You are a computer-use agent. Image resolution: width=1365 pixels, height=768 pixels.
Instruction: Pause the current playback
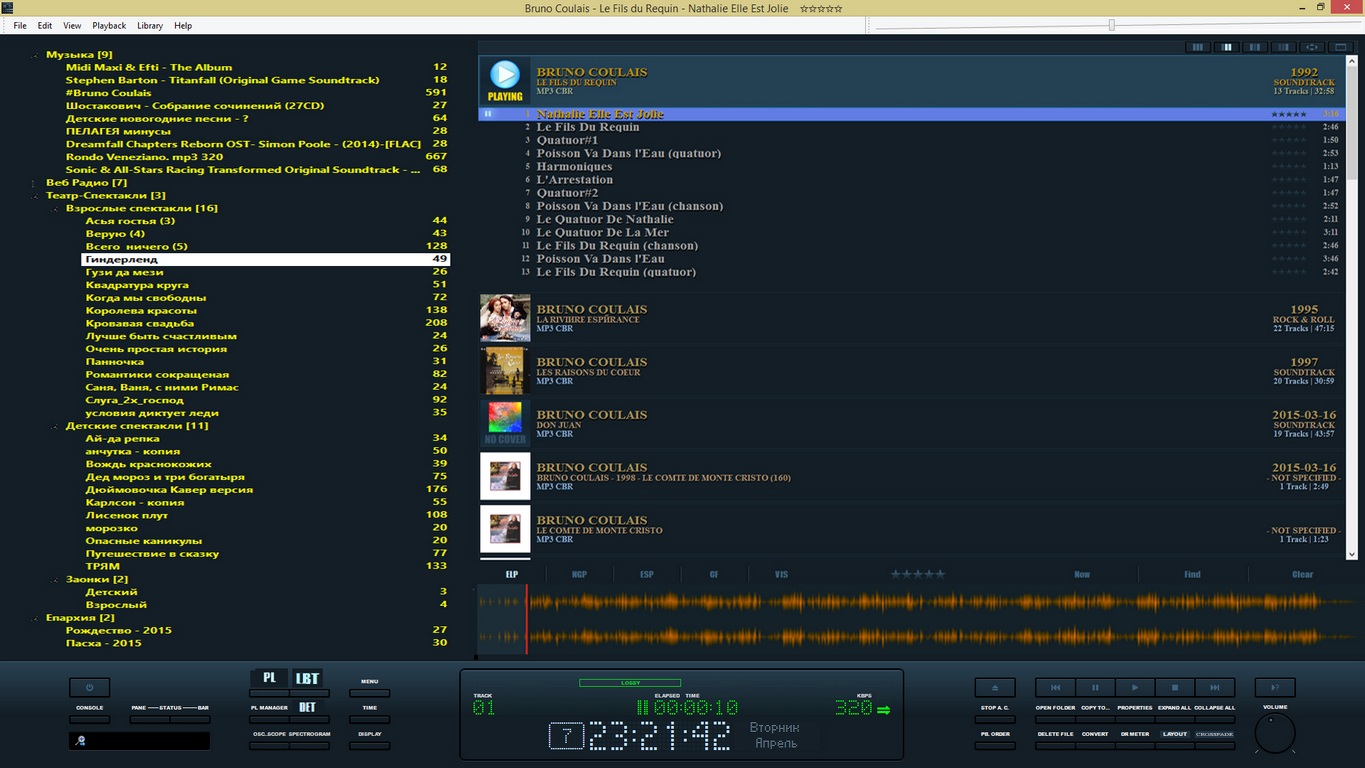click(x=1095, y=688)
